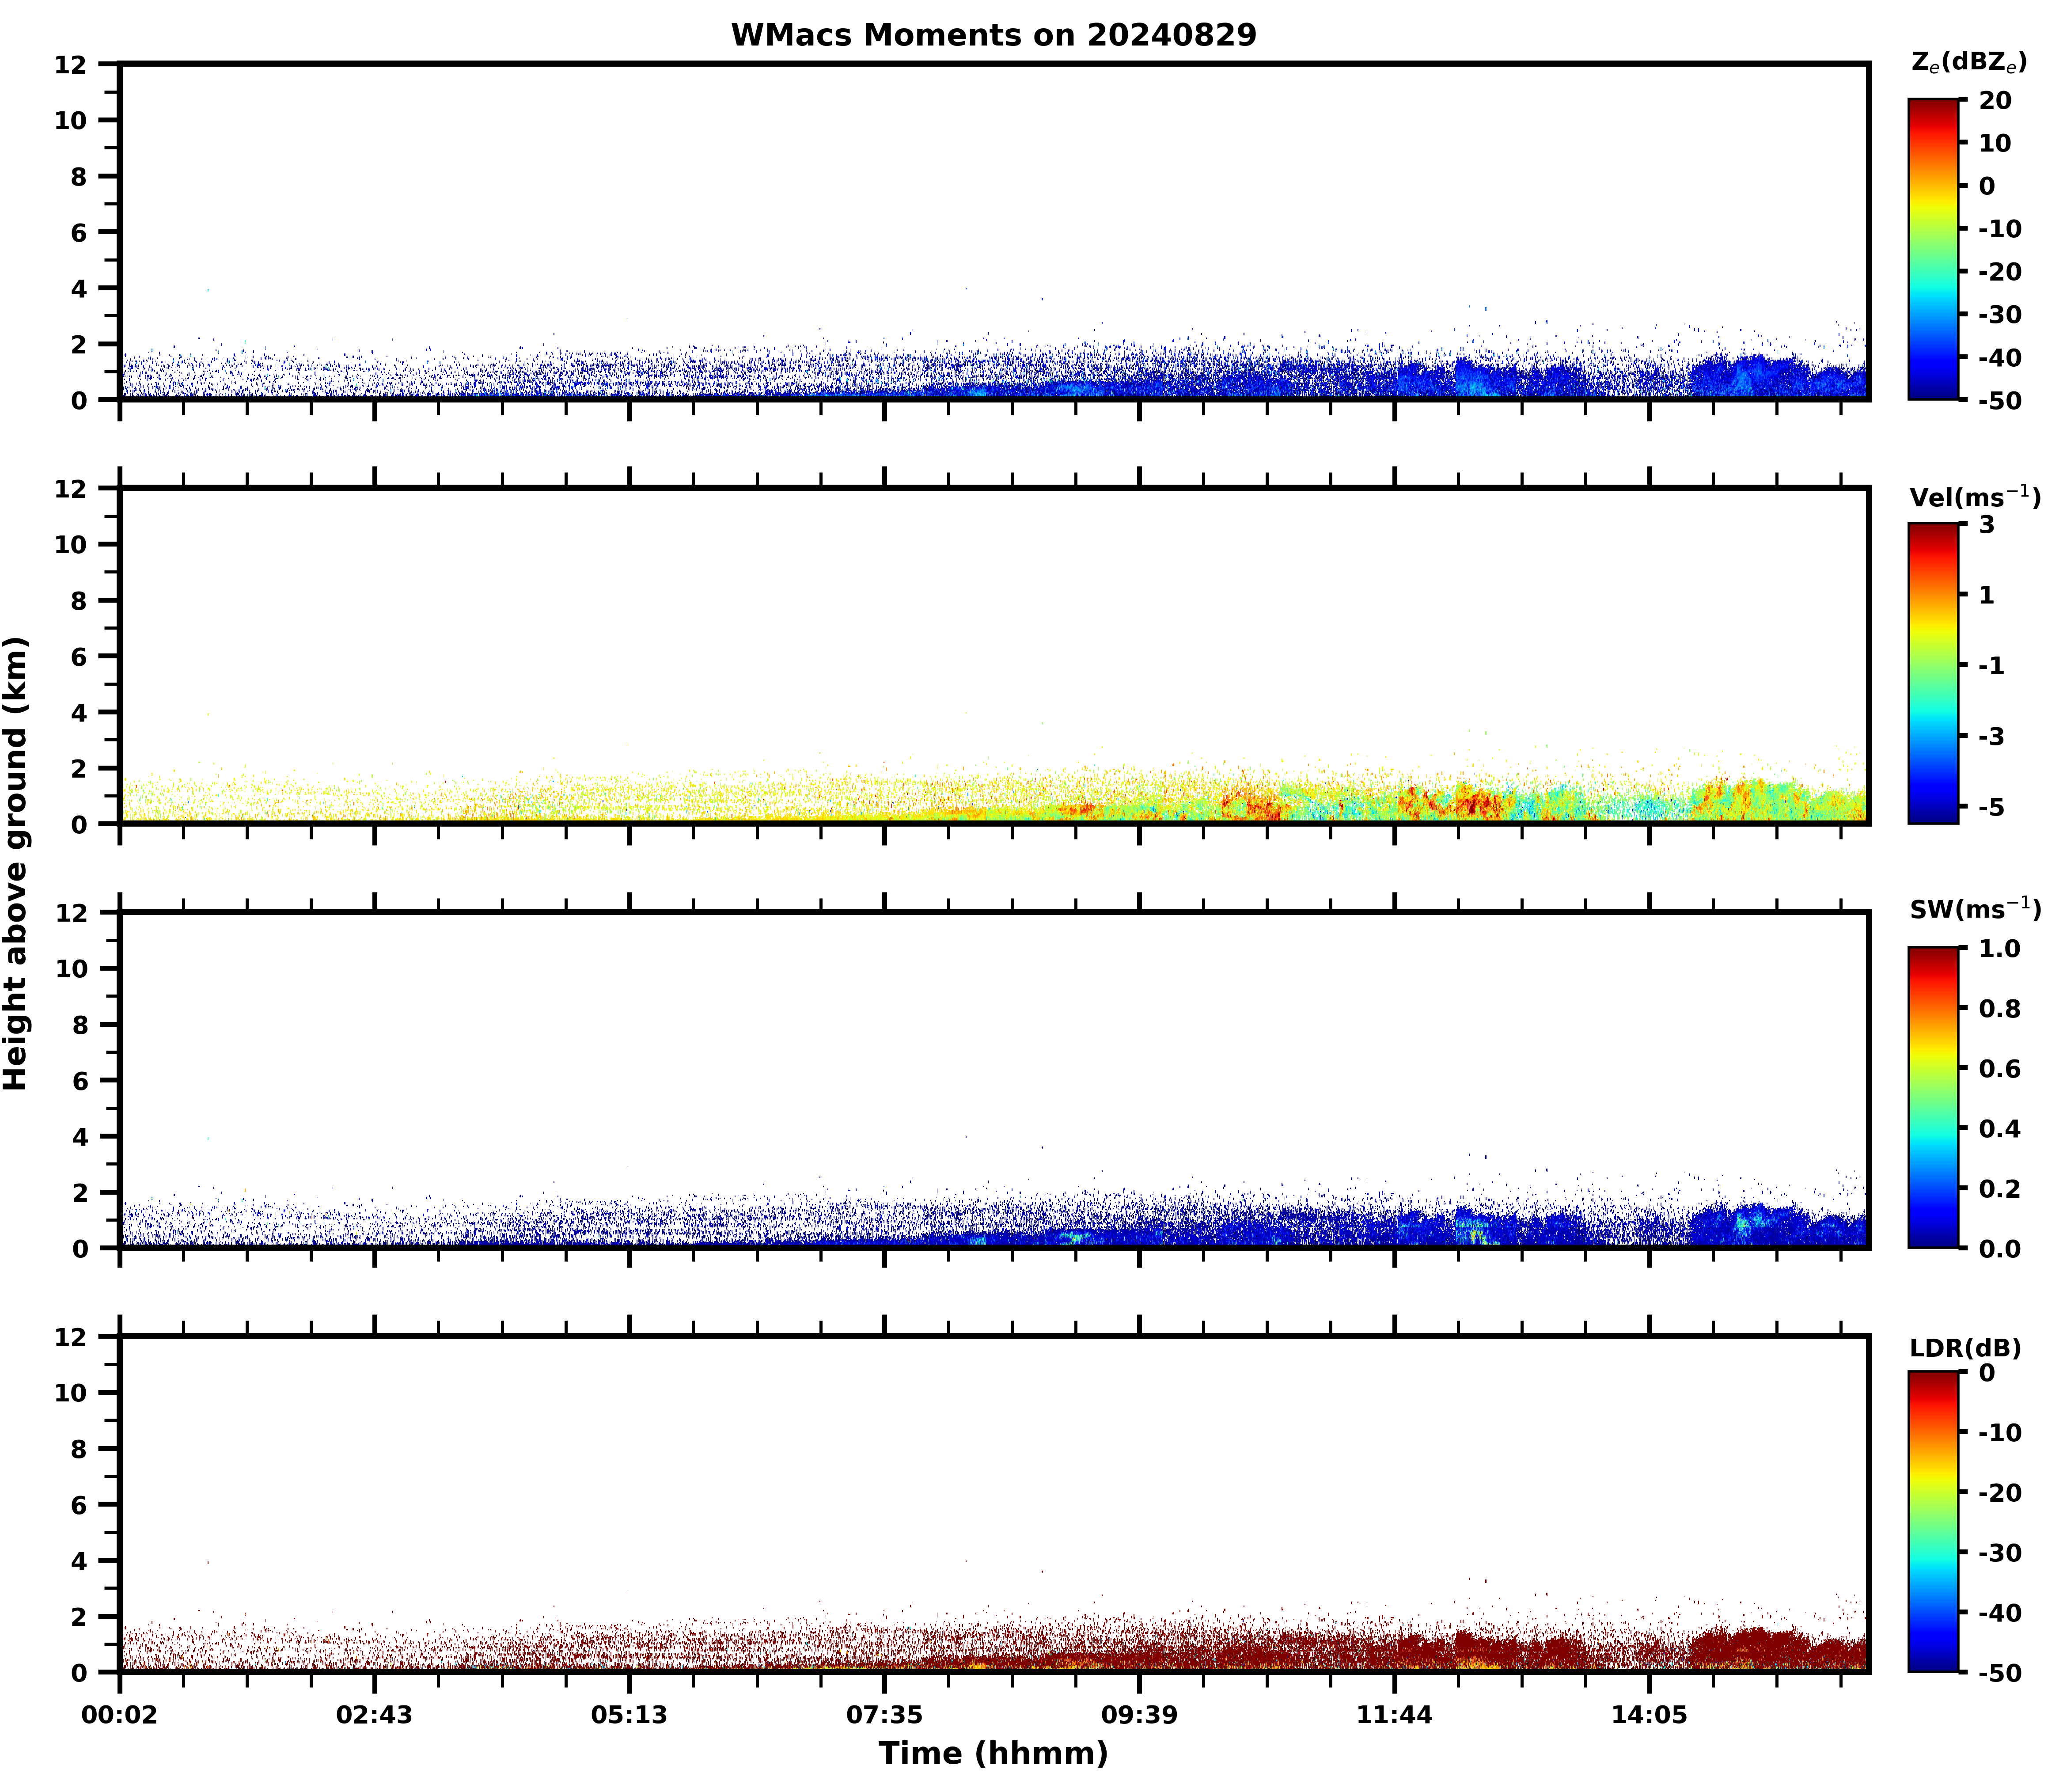
Task: Click the 05:13 time tick label
Action: point(629,1716)
